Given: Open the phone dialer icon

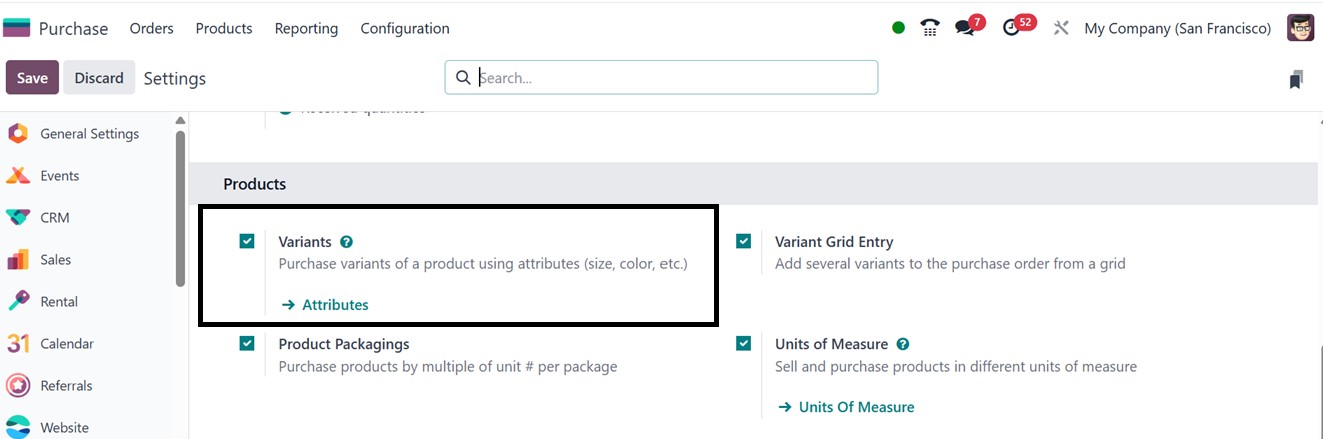Looking at the screenshot, I should [930, 28].
